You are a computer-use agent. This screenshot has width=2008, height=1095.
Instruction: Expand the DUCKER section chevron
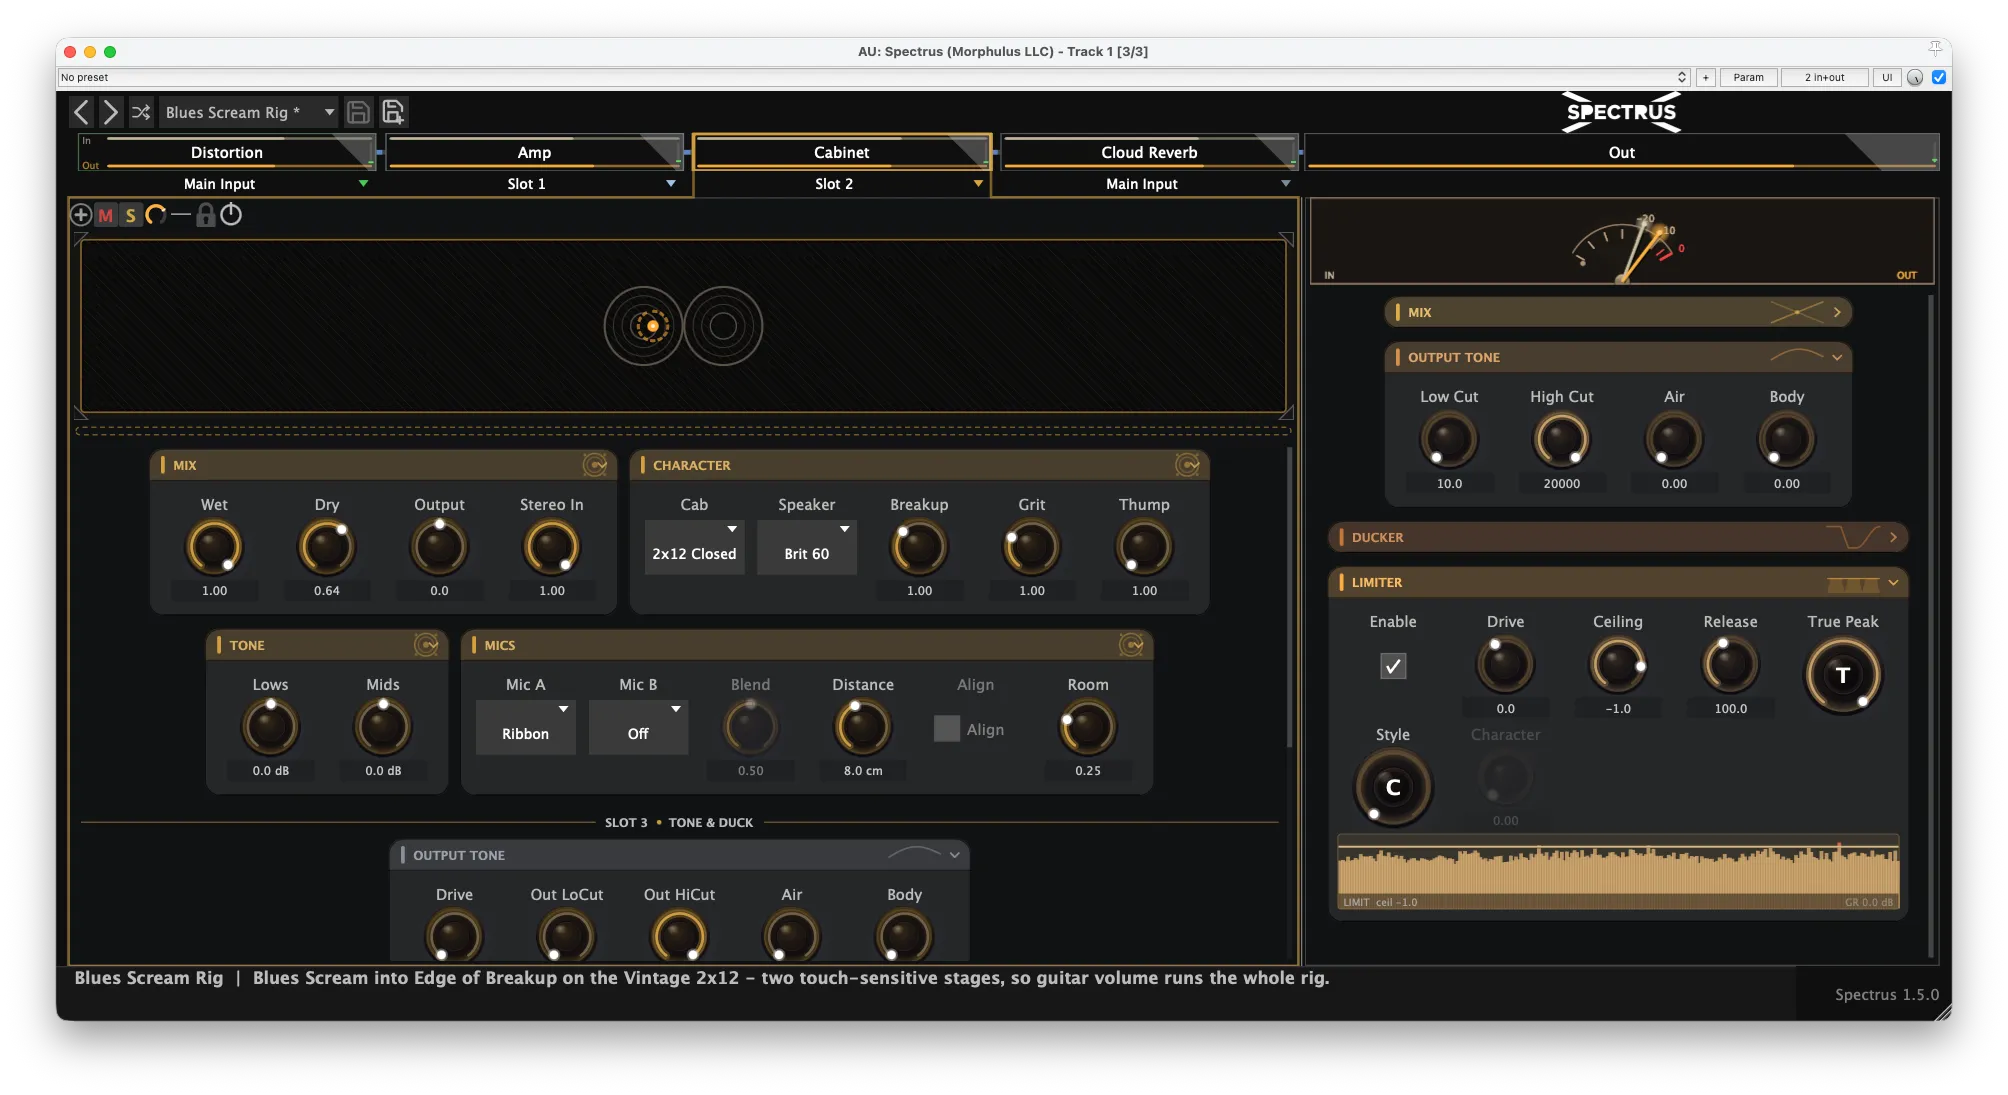pos(1893,537)
